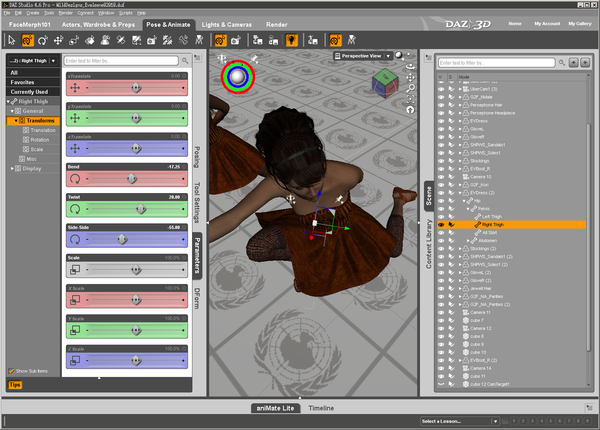This screenshot has width=600, height=430.
Task: Activate the Rotate tool in toolbar
Action: point(42,40)
